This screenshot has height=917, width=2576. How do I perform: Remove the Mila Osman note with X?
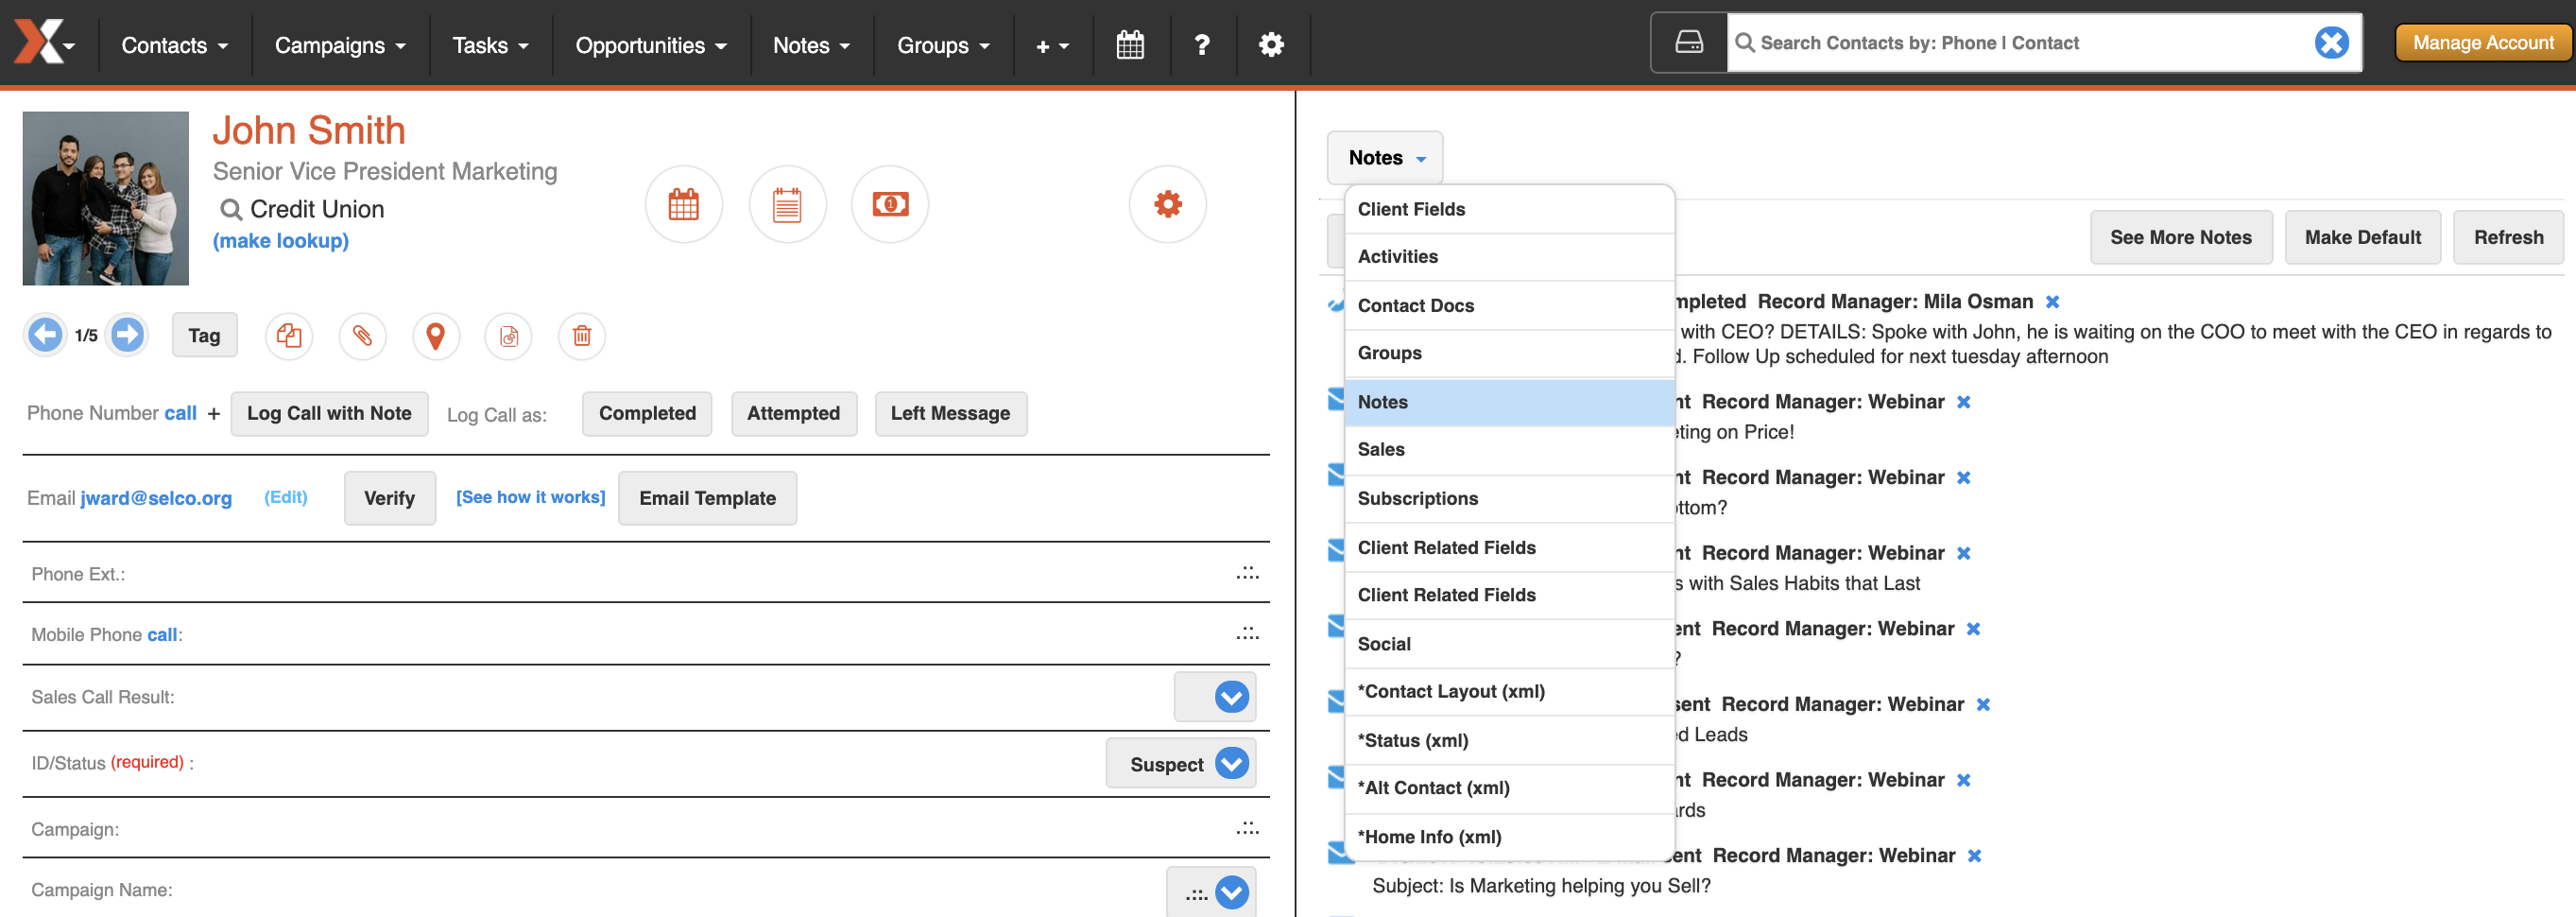point(2053,302)
